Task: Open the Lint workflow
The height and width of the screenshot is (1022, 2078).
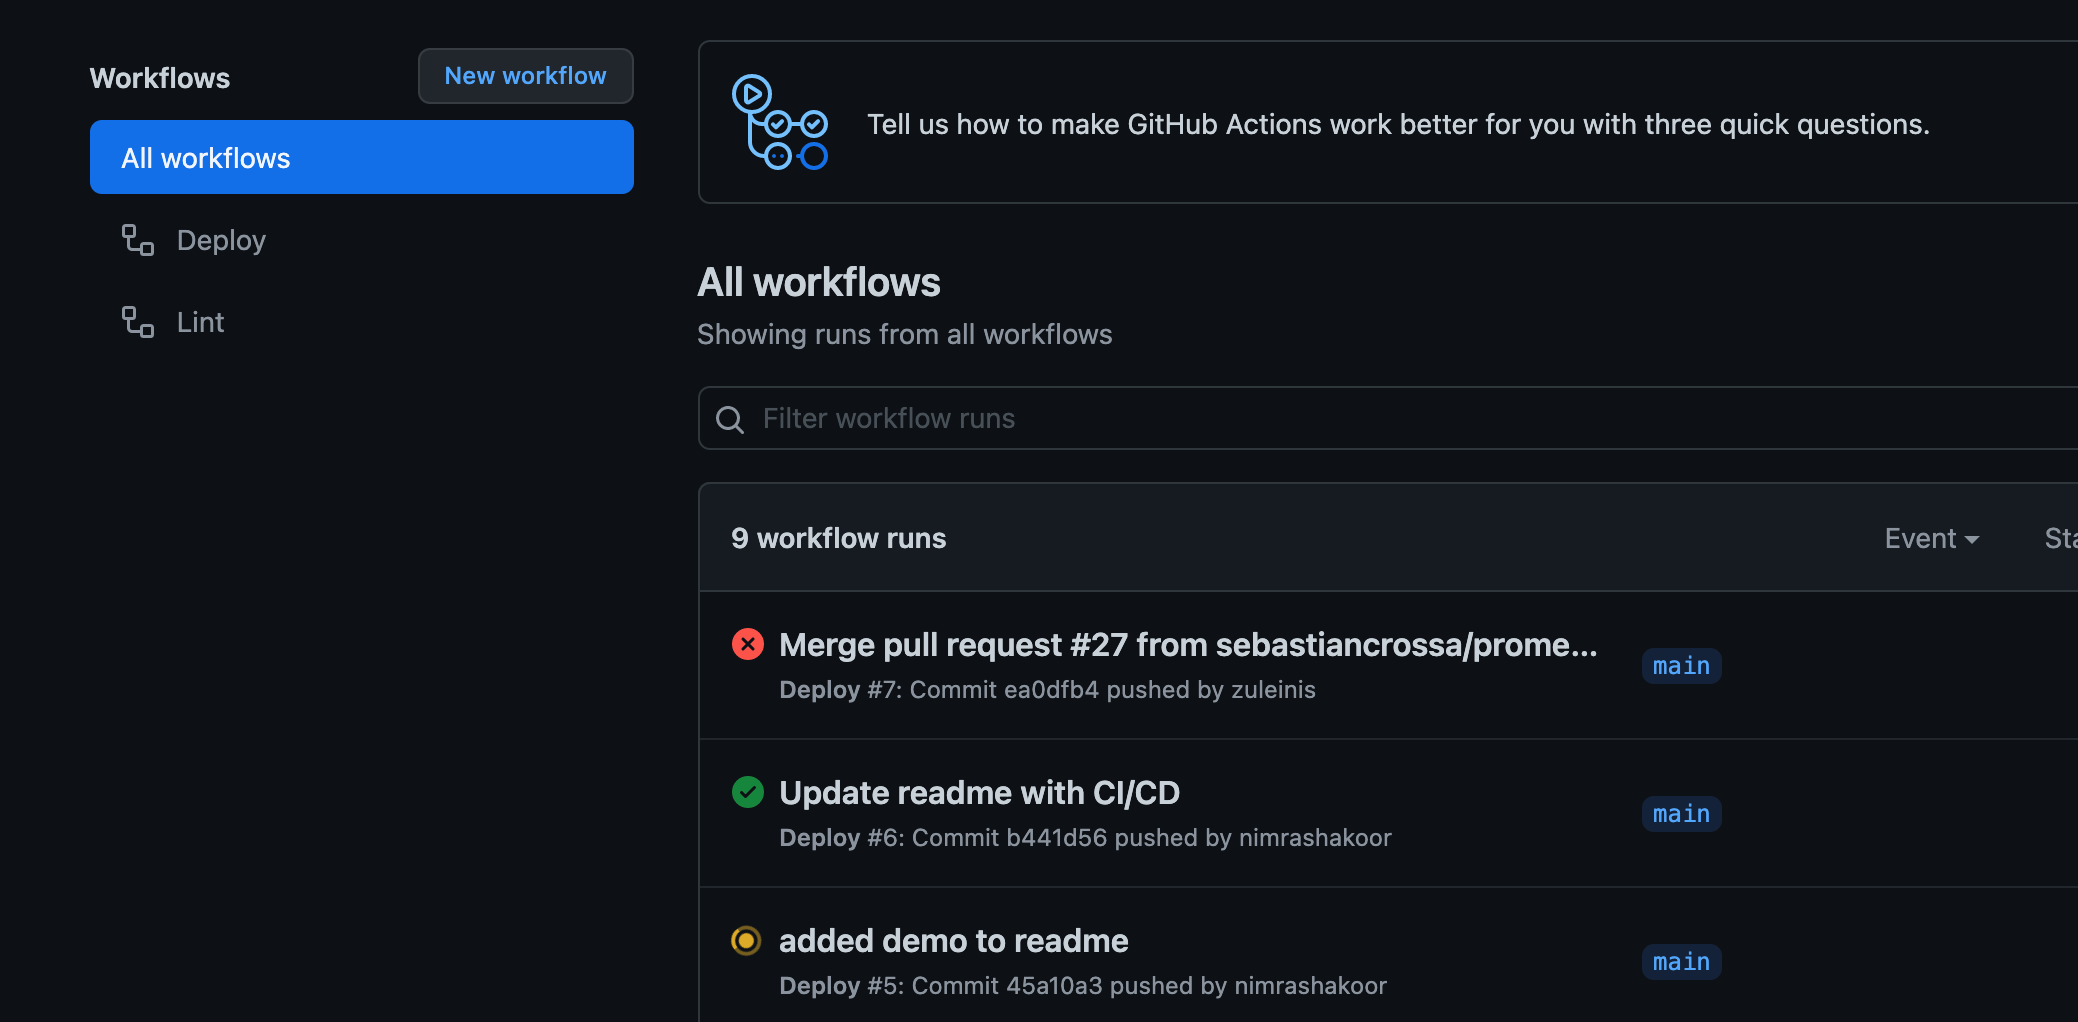Action: 200,322
